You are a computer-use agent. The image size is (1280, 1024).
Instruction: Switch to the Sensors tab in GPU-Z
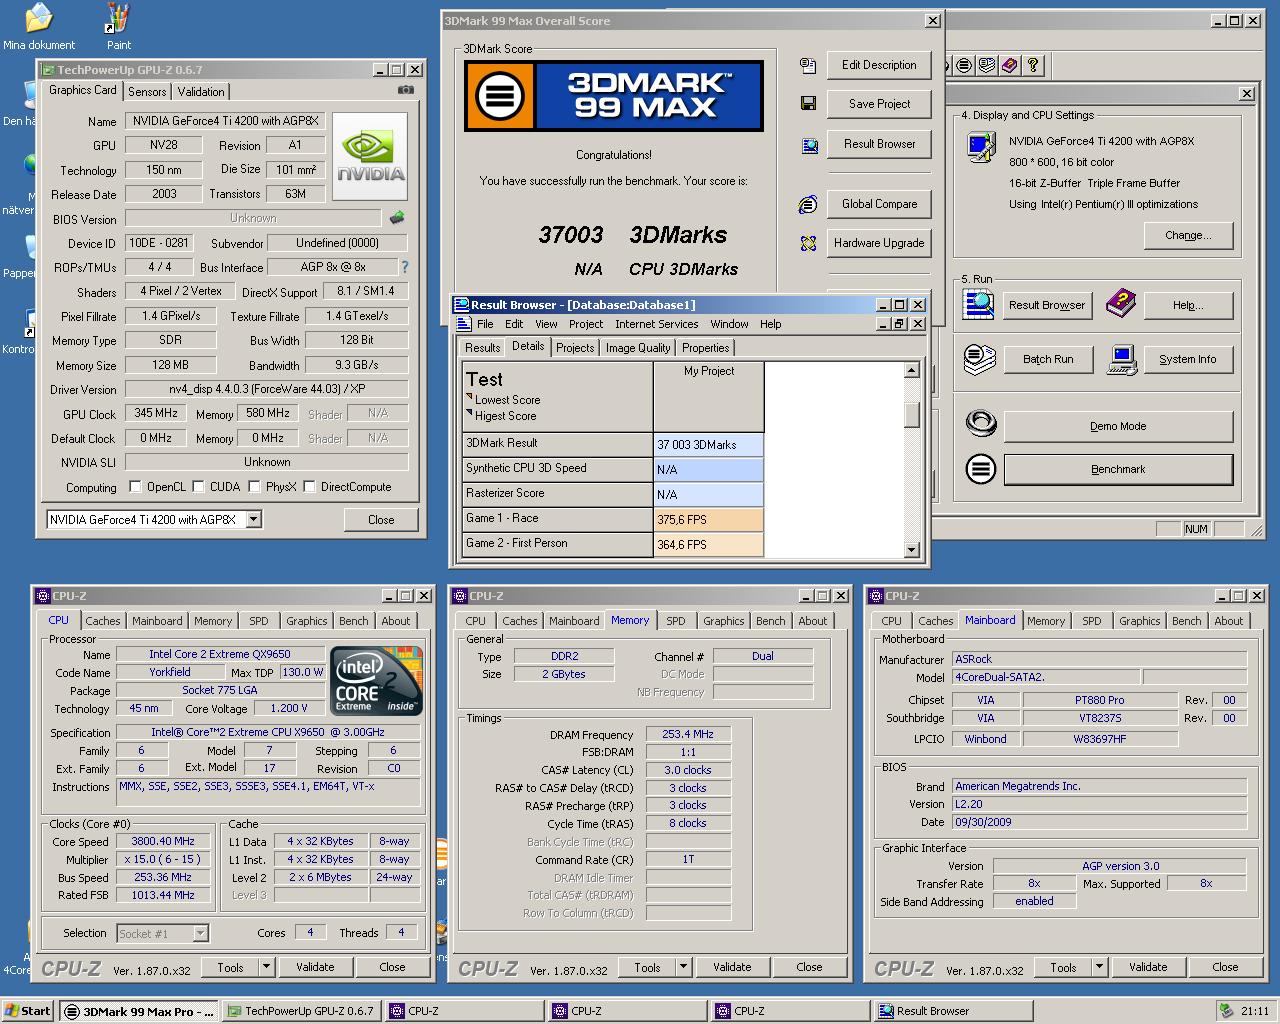(x=147, y=91)
